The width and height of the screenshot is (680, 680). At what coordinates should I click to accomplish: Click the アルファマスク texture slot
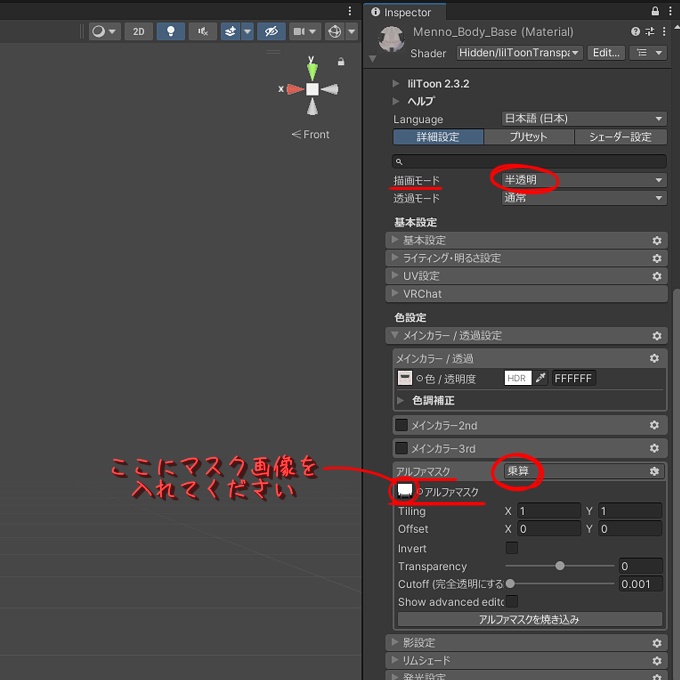click(405, 491)
